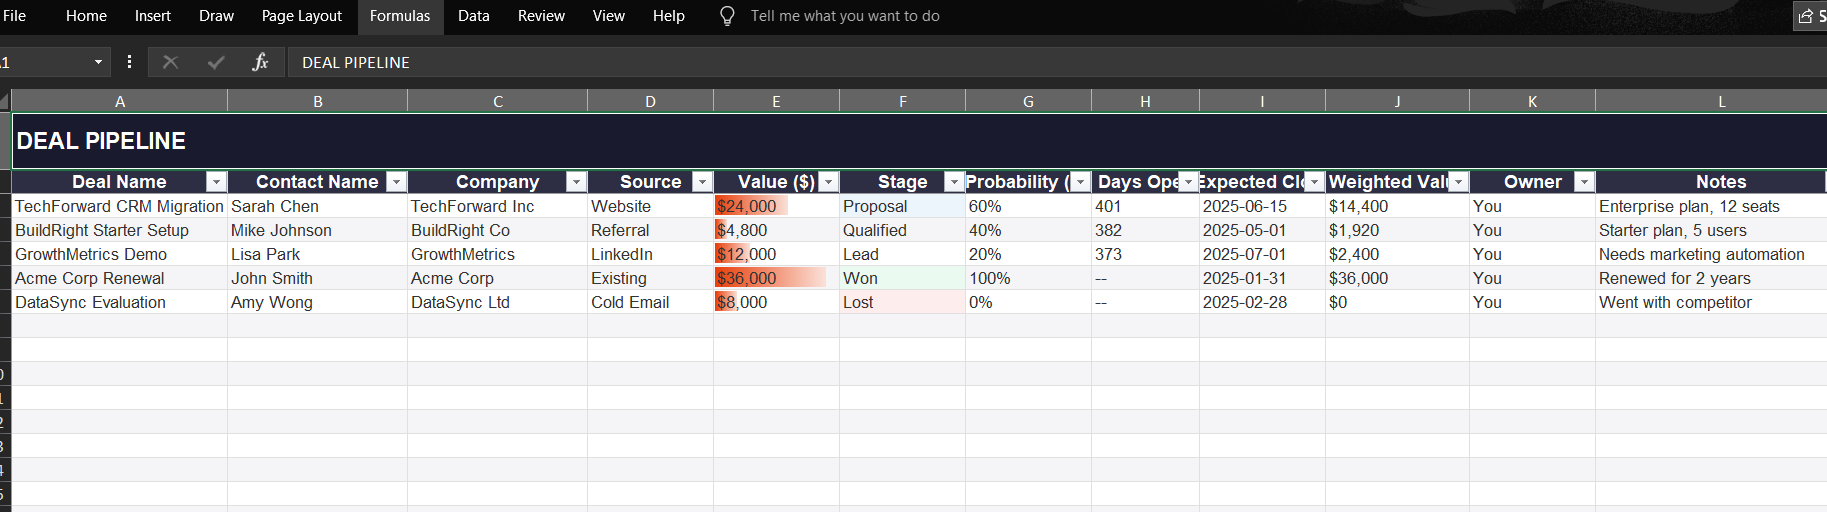This screenshot has height=512, width=1827.
Task: Click the Sarah Chen contact cell
Action: (317, 206)
